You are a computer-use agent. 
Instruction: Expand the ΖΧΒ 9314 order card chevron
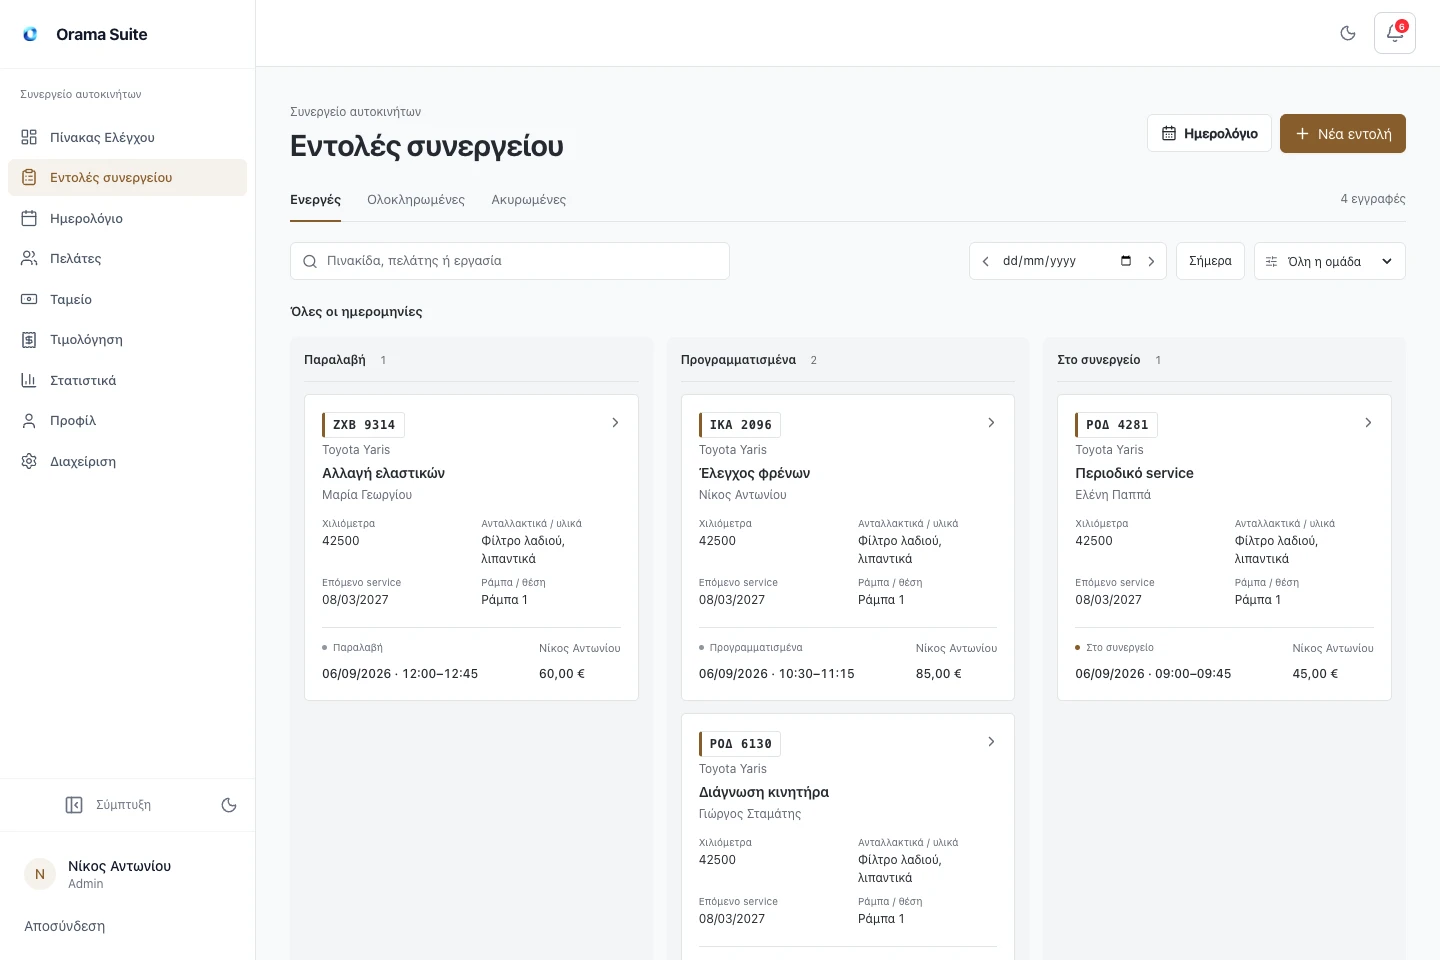pyautogui.click(x=615, y=423)
